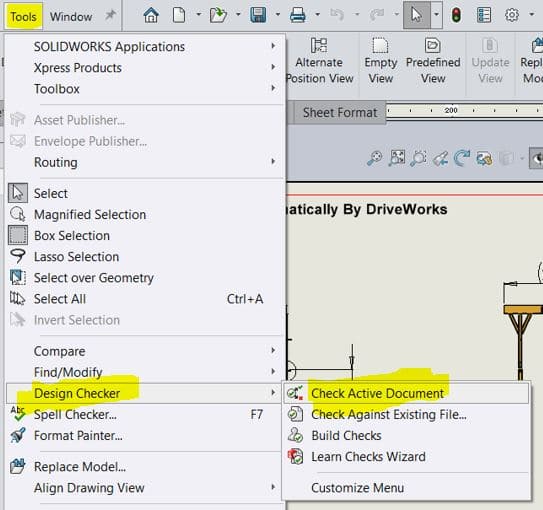
Task: Open the dropdown arrow next to Undo
Action: tap(357, 15)
